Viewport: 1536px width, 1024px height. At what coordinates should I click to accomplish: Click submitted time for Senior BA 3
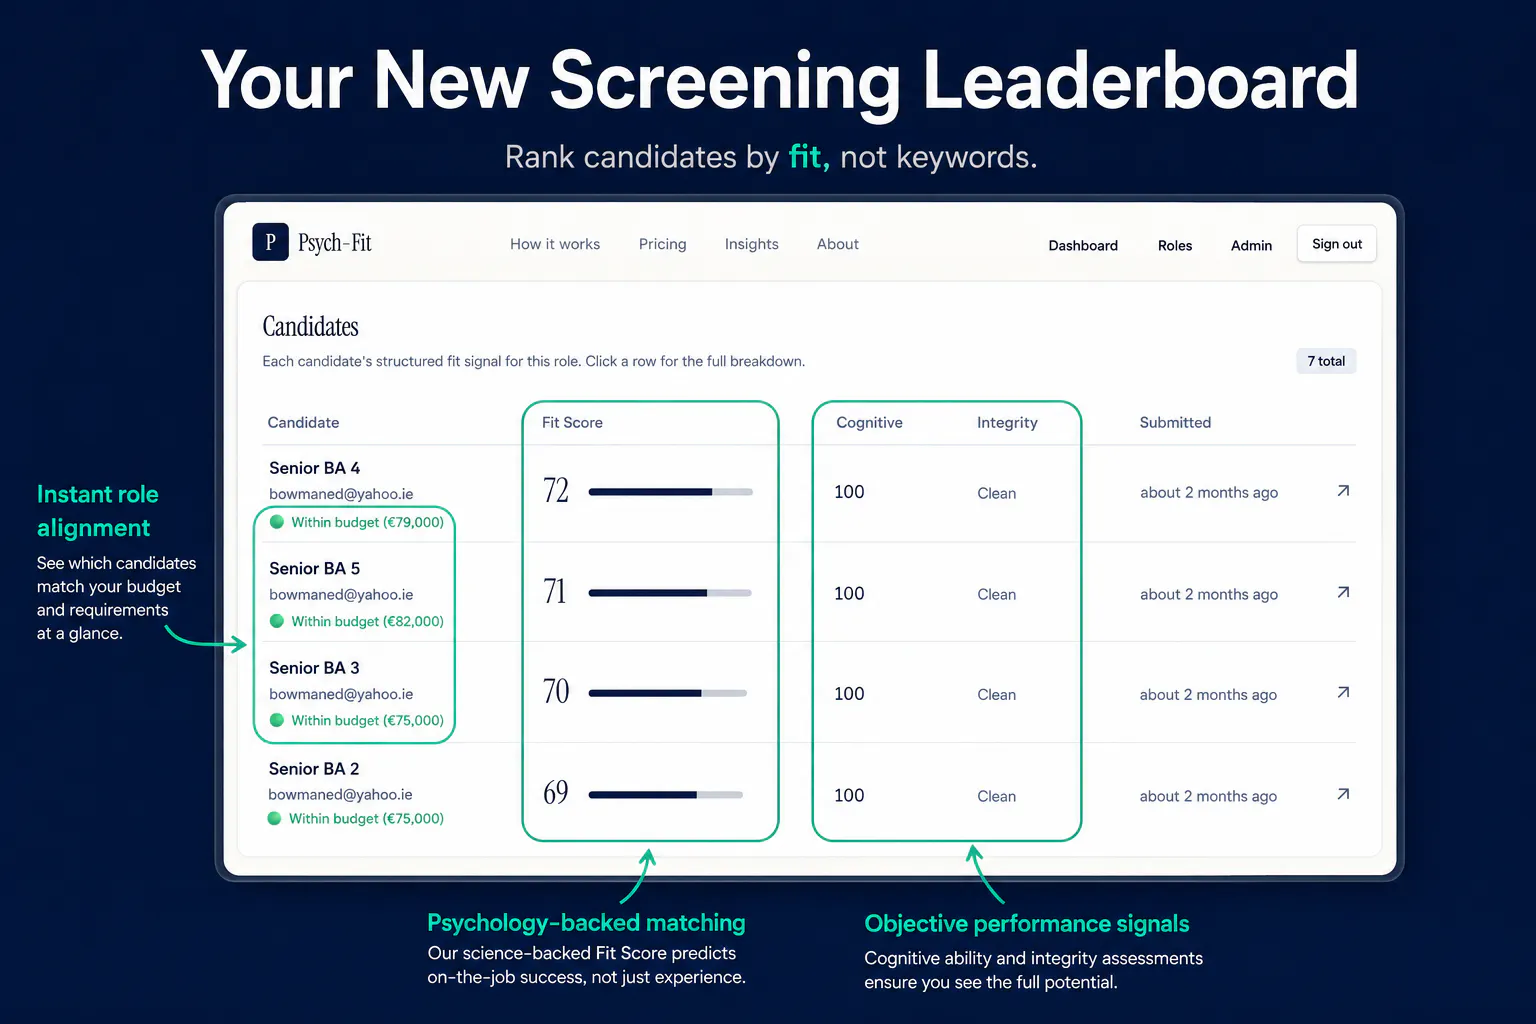[1208, 695]
